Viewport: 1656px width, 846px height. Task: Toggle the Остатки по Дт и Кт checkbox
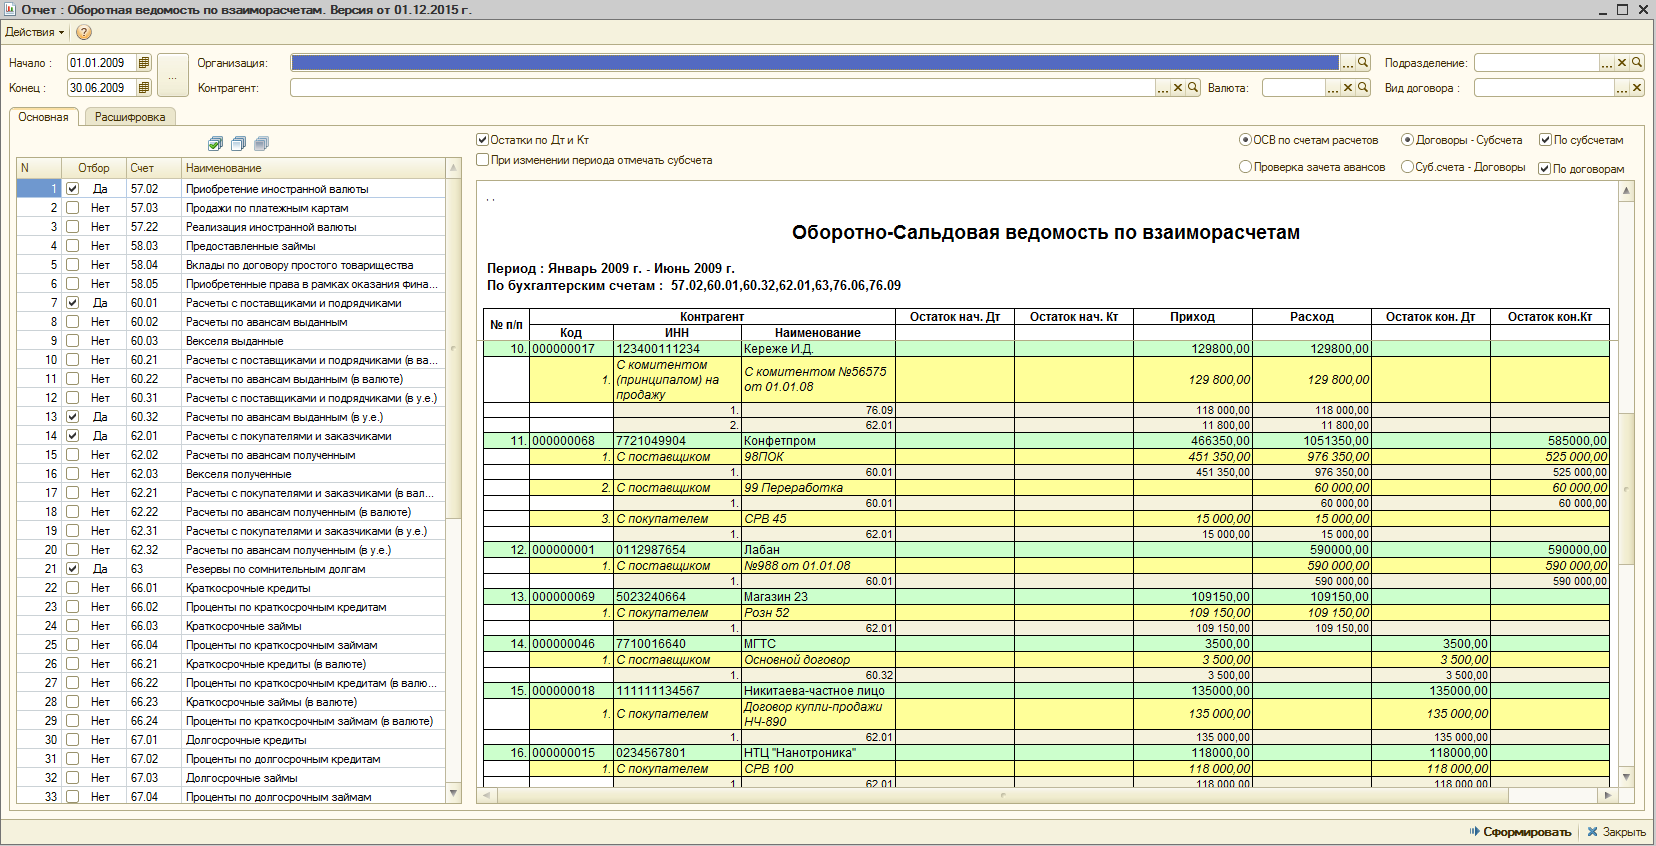(483, 140)
